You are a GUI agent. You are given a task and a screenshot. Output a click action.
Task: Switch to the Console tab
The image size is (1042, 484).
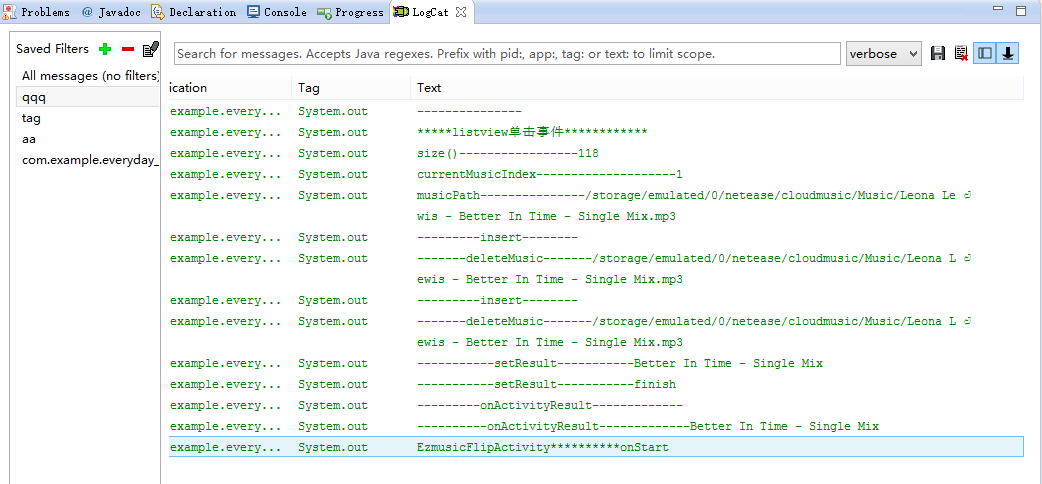(x=277, y=12)
